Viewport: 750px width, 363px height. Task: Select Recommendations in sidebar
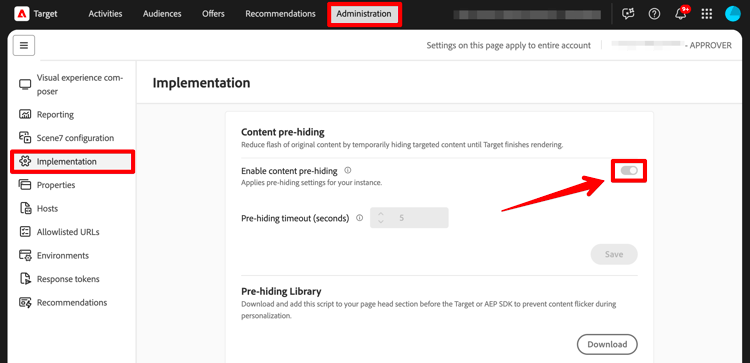click(72, 302)
